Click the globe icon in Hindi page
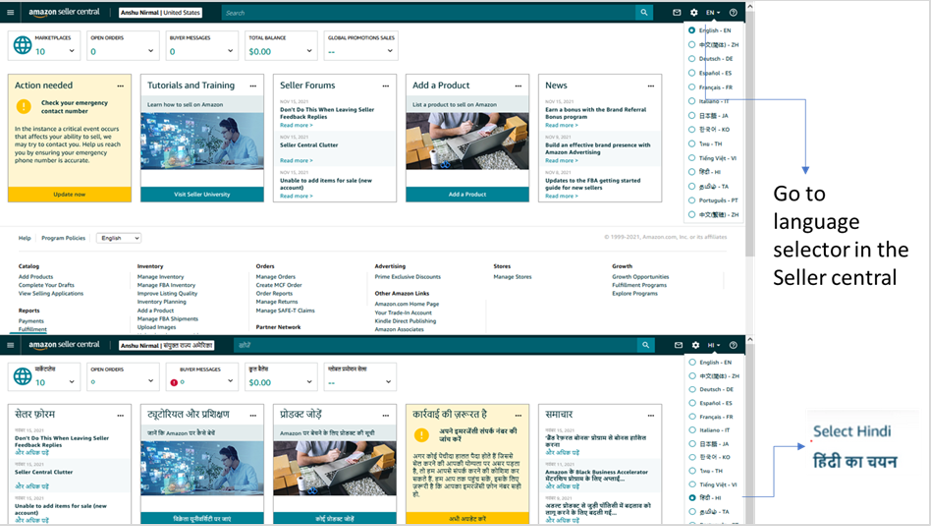 click(x=23, y=376)
